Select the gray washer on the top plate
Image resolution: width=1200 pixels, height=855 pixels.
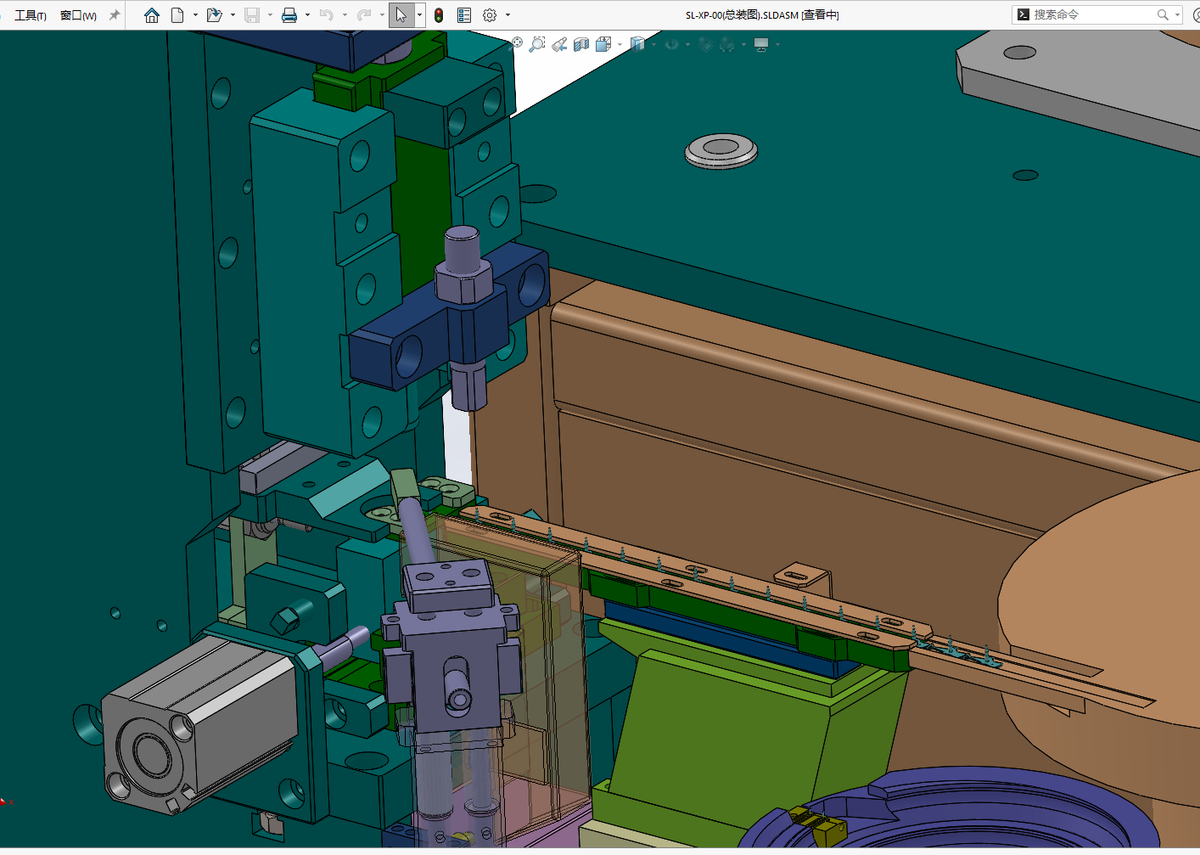coord(720,150)
